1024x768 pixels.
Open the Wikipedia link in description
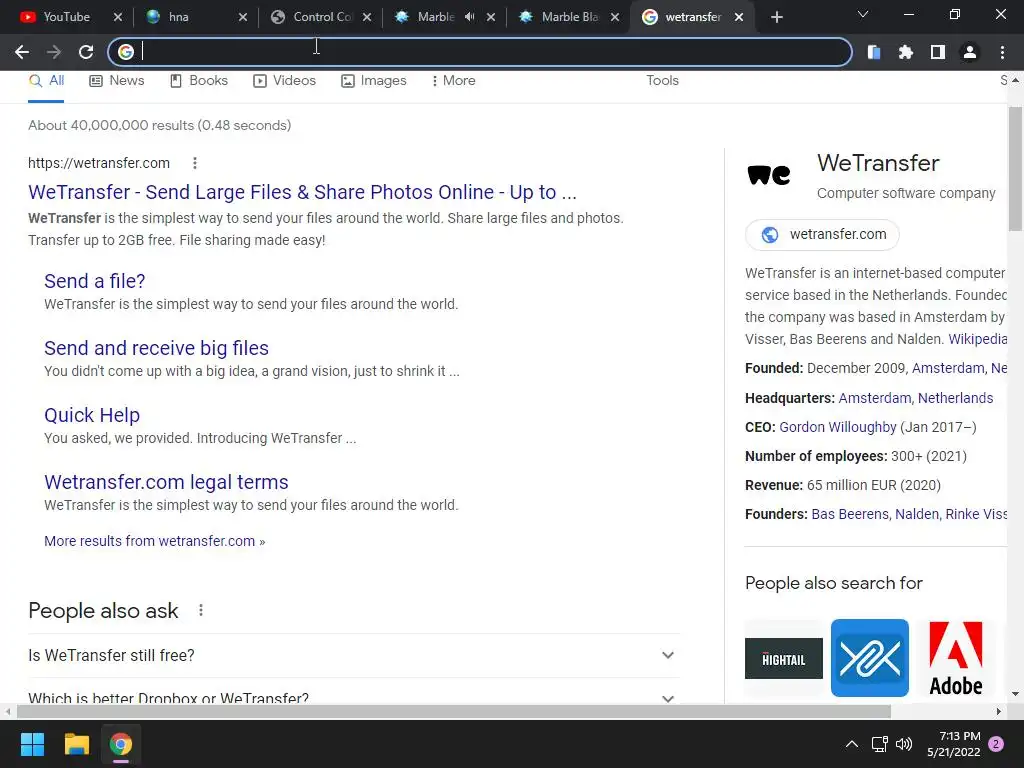977,339
